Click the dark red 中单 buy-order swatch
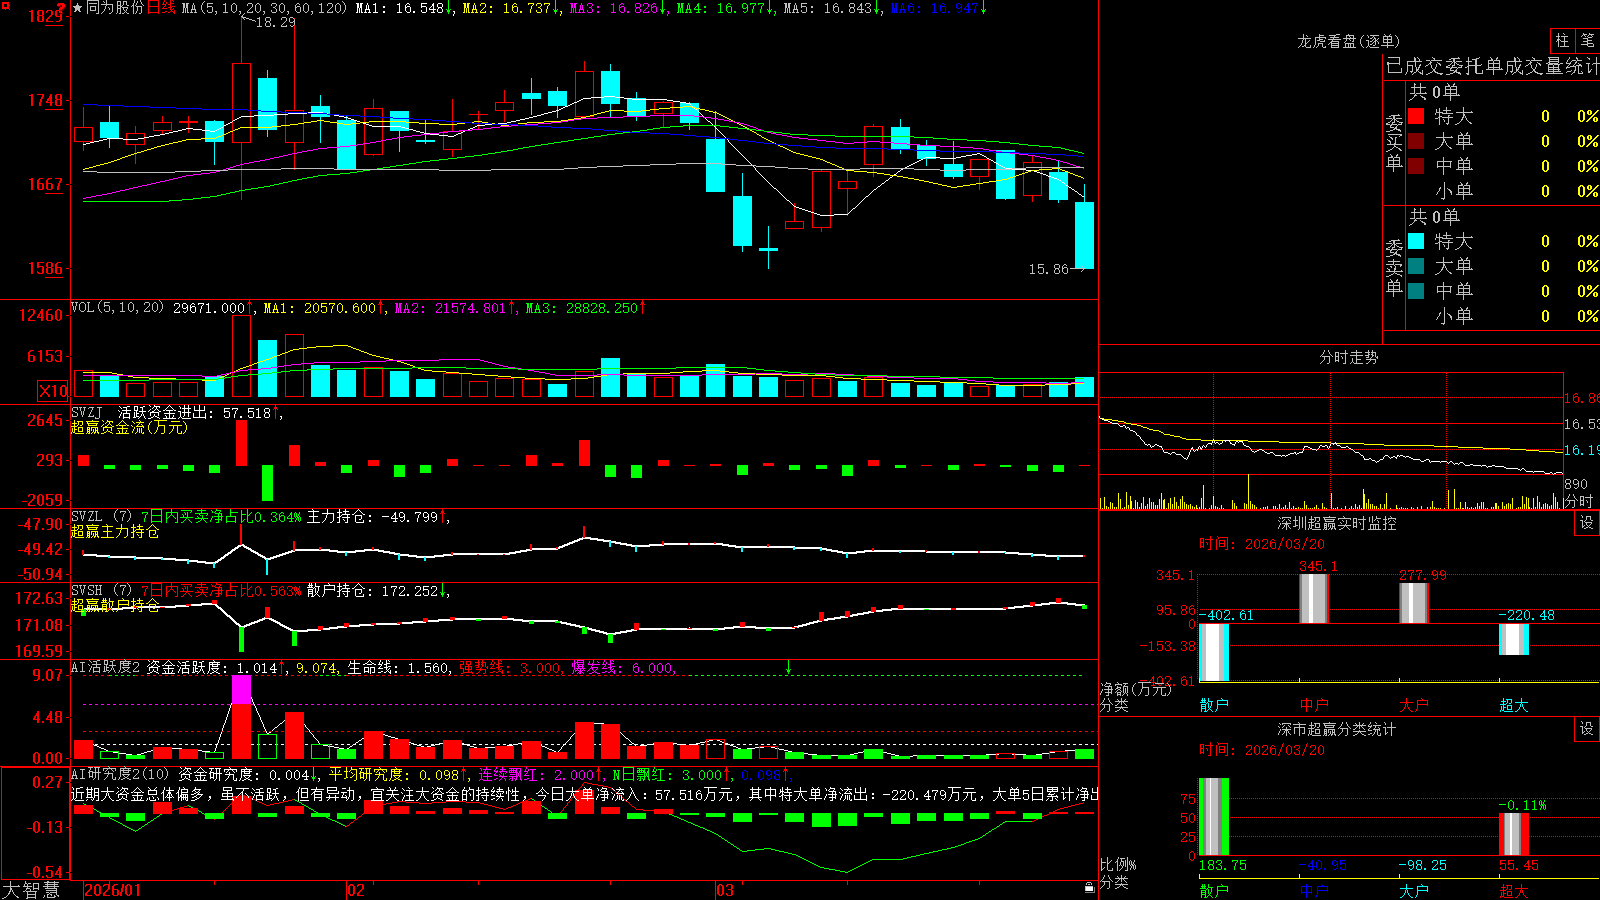The width and height of the screenshot is (1600, 900). click(1416, 166)
